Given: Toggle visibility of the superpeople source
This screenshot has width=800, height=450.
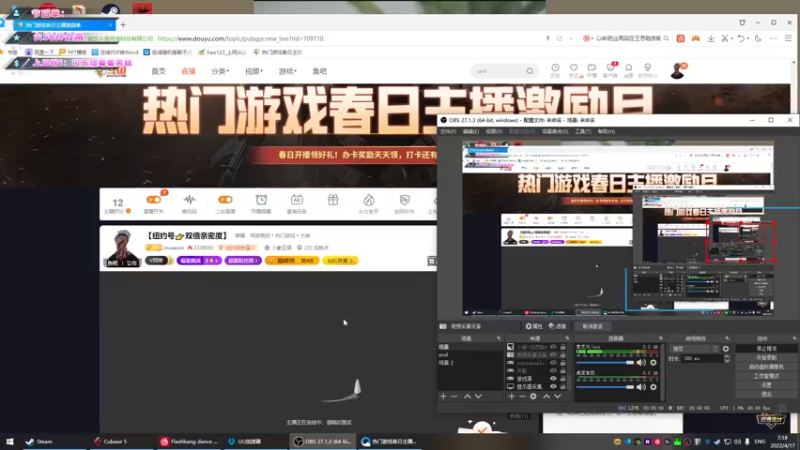Looking at the screenshot, I should click(553, 363).
